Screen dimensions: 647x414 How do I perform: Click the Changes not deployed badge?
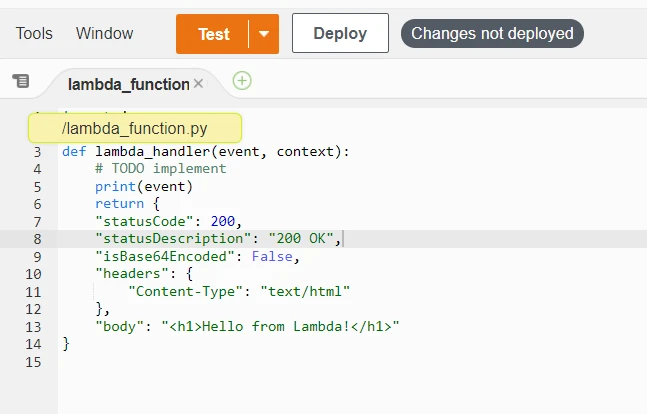point(492,33)
